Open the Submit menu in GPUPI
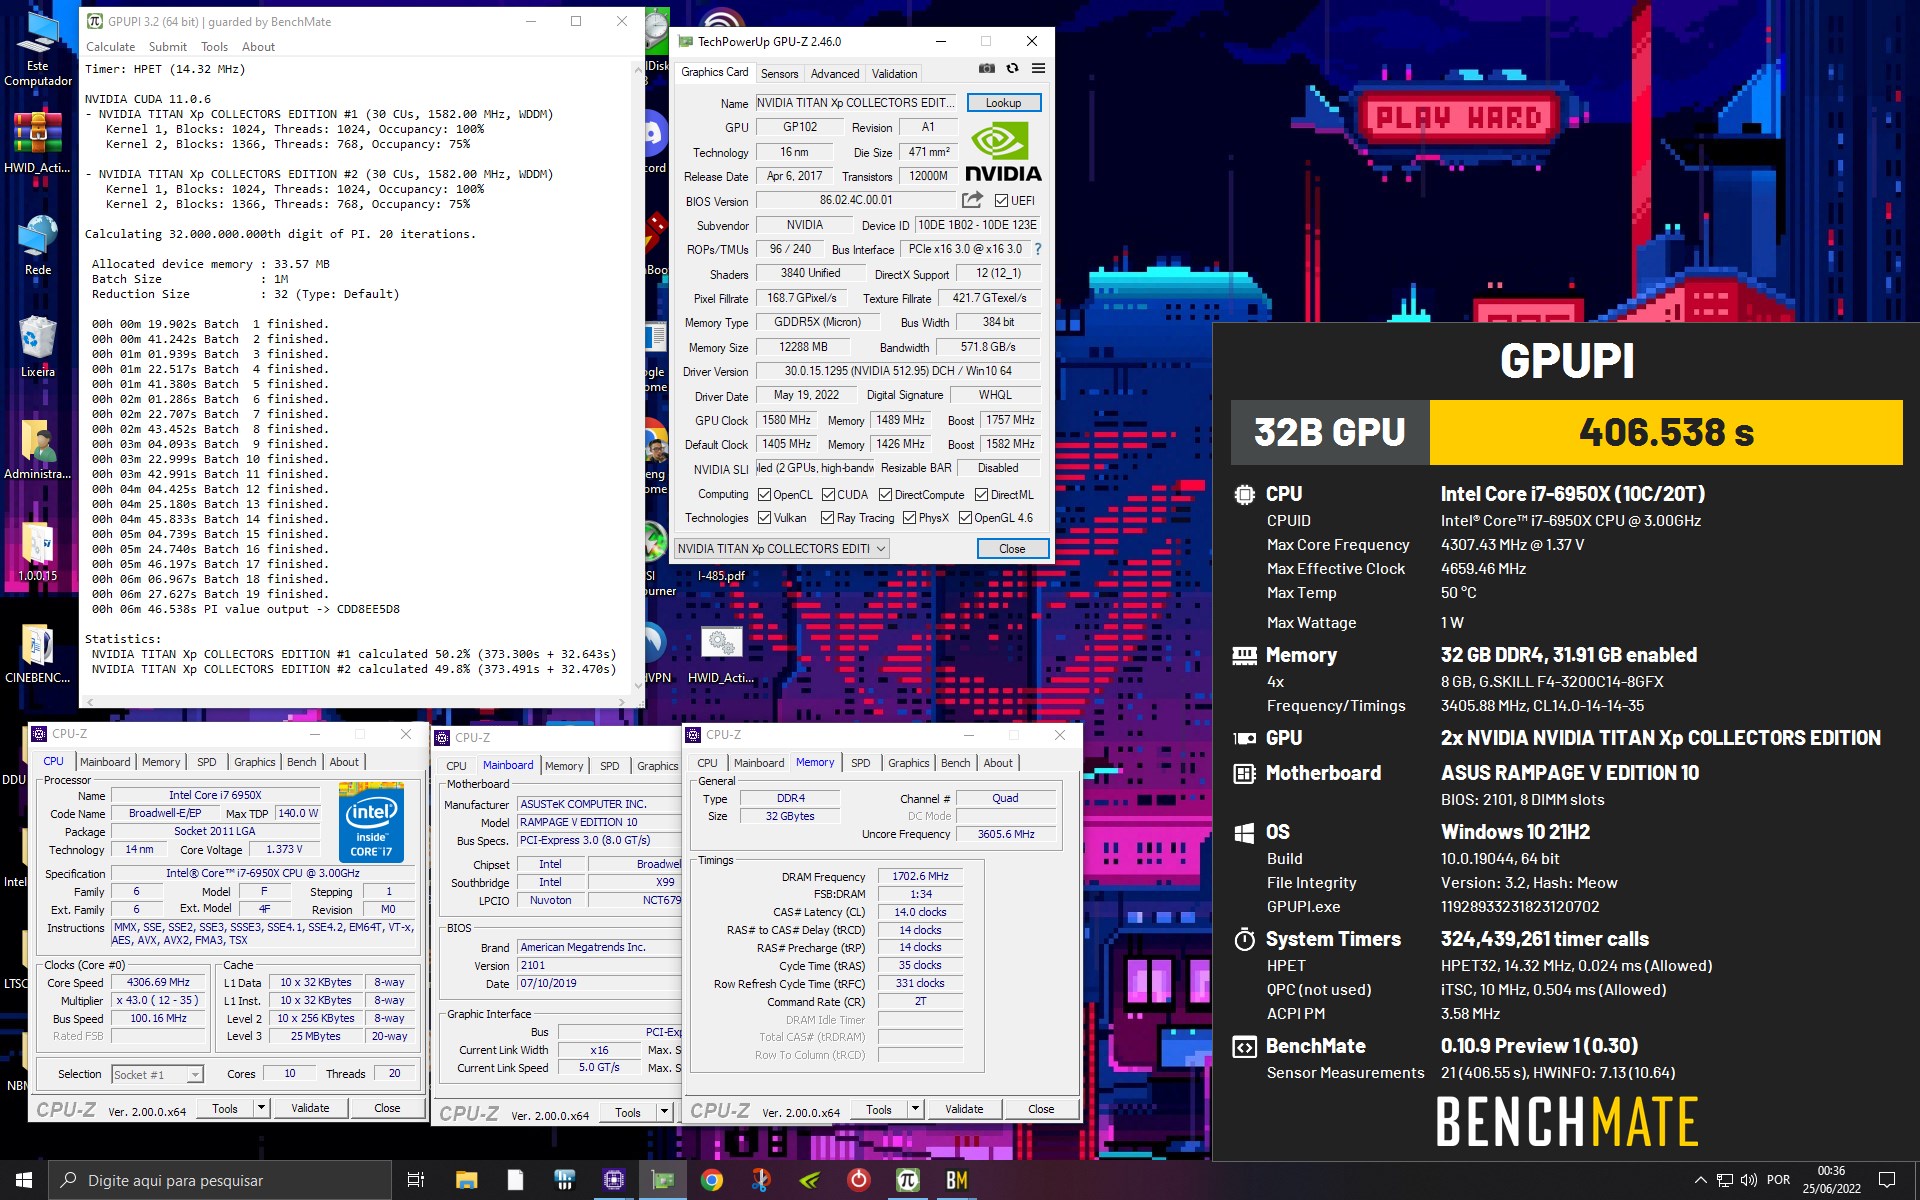Viewport: 1920px width, 1200px height. pyautogui.click(x=167, y=47)
